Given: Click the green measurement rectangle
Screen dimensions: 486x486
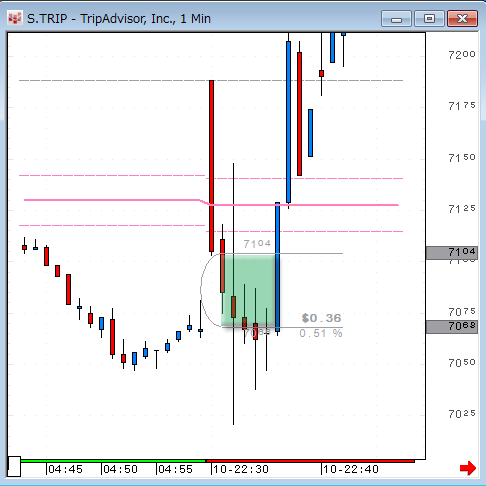Looking at the screenshot, I should pyautogui.click(x=249, y=290).
